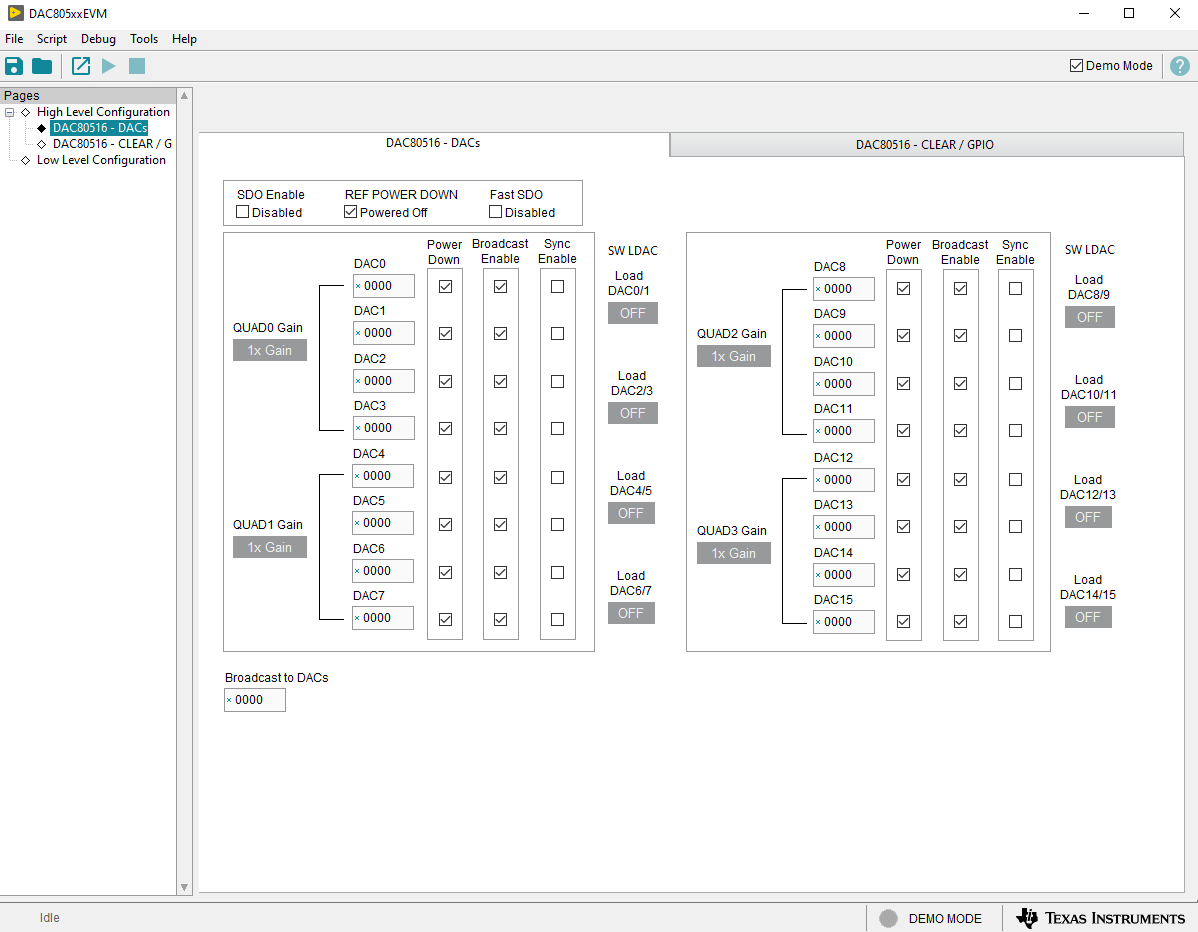The image size is (1198, 932).
Task: Click the Texas Instruments logo
Action: (1100, 918)
